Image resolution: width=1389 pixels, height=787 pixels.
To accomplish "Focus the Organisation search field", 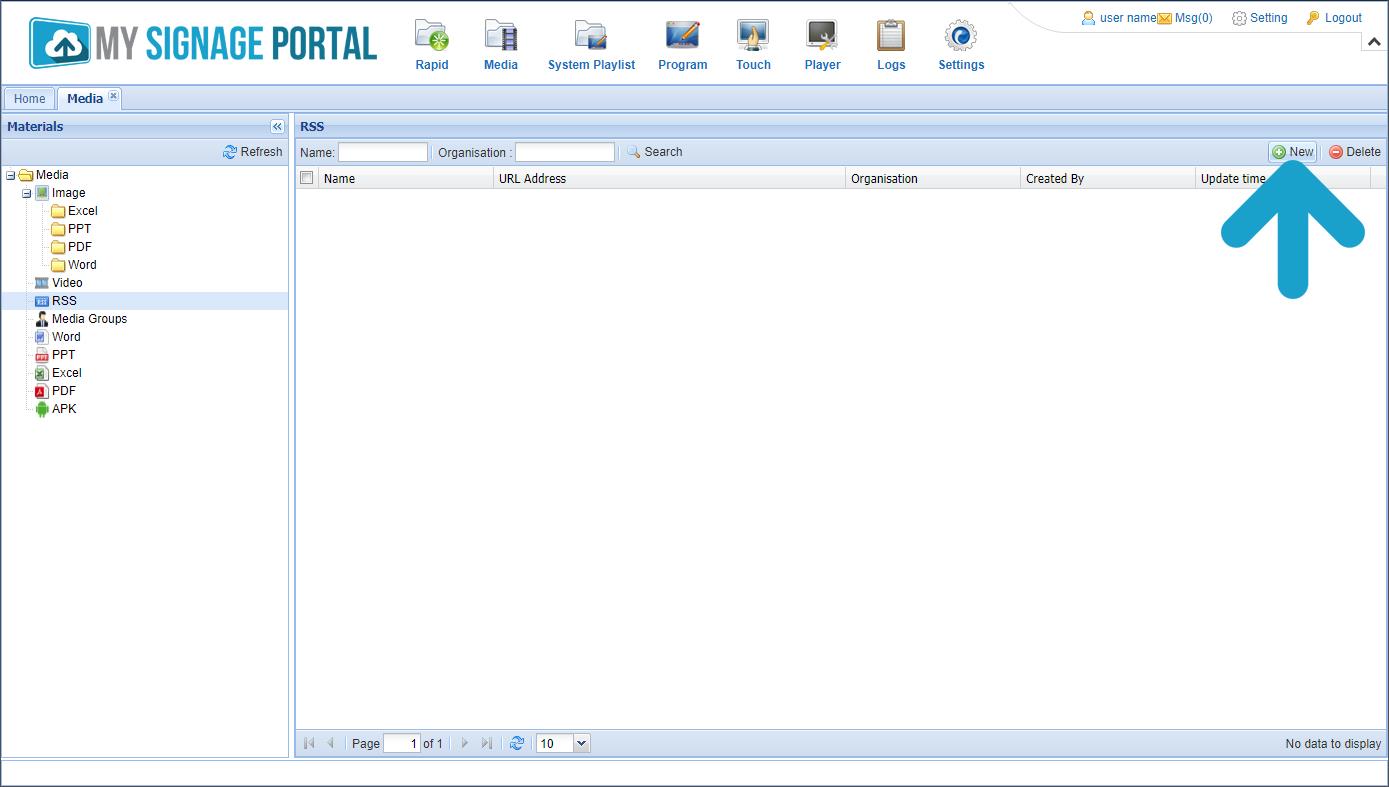I will coord(565,152).
